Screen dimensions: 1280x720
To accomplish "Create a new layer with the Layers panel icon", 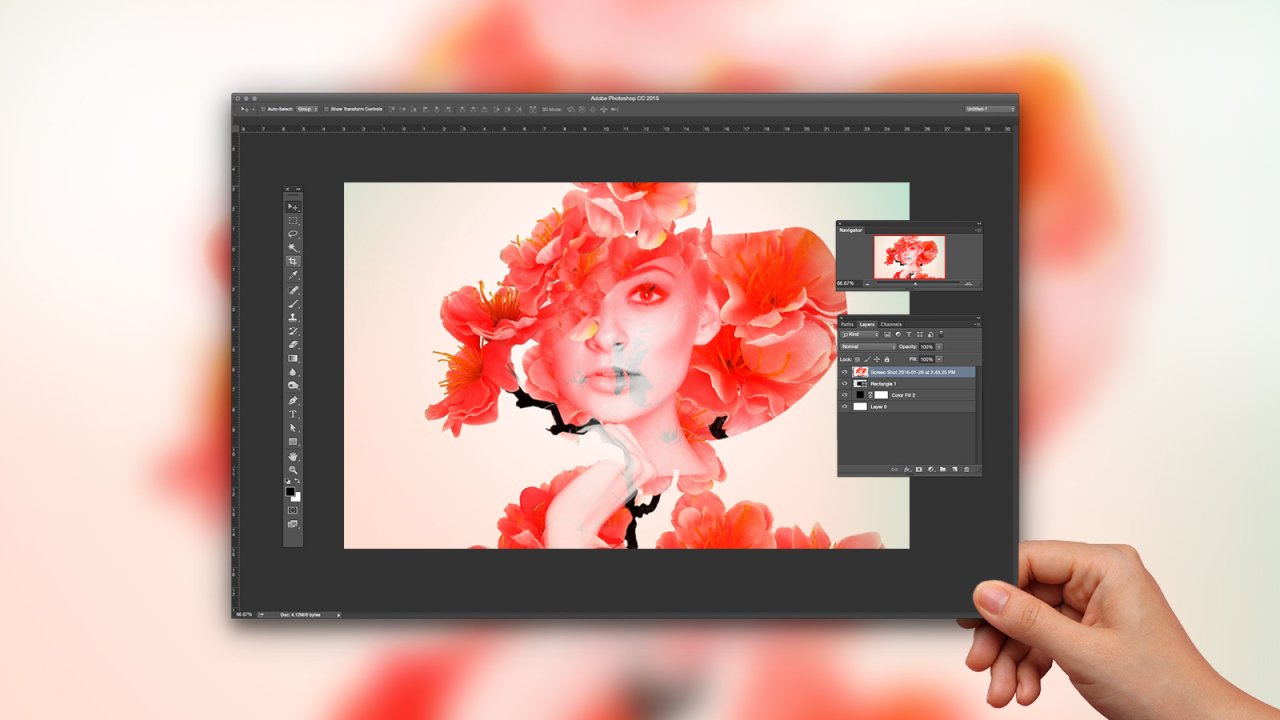I will coord(955,468).
